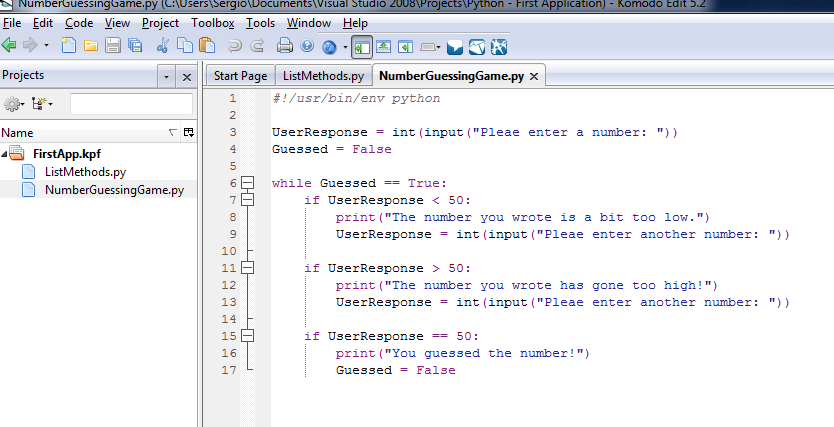Click the Paste clipboard icon
Screen dimensions: 834x427
tap(207, 46)
